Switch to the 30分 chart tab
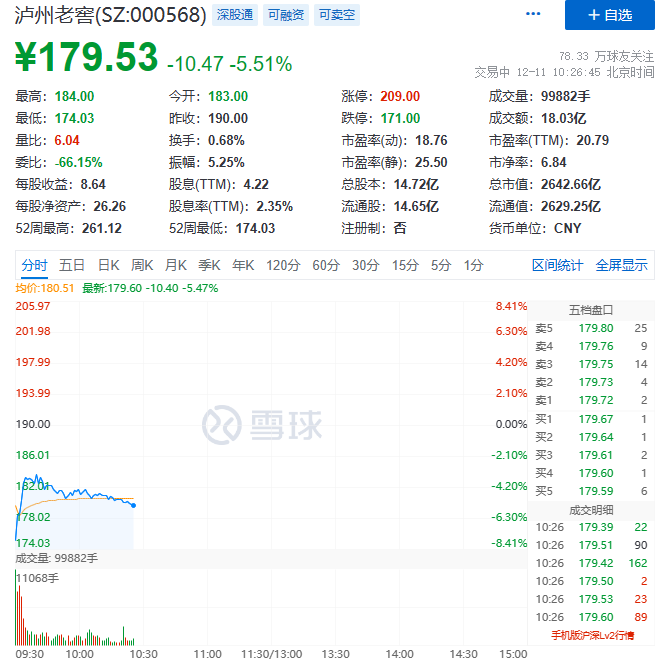Viewport: 671px width, 663px height. pyautogui.click(x=365, y=265)
